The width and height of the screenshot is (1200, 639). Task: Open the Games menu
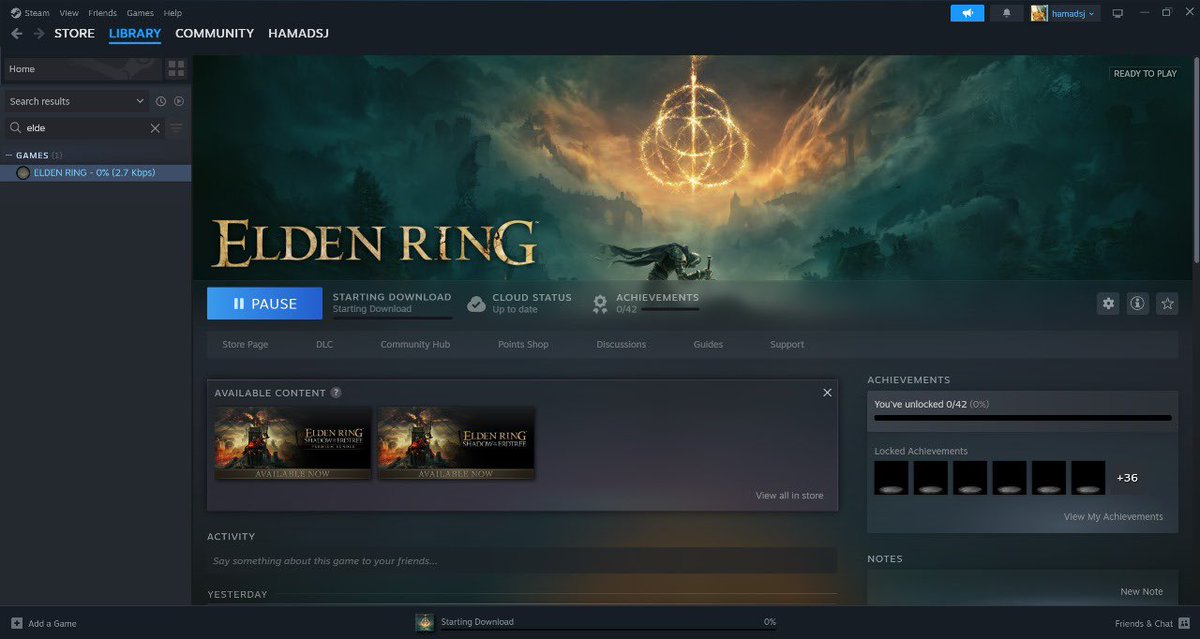point(140,13)
